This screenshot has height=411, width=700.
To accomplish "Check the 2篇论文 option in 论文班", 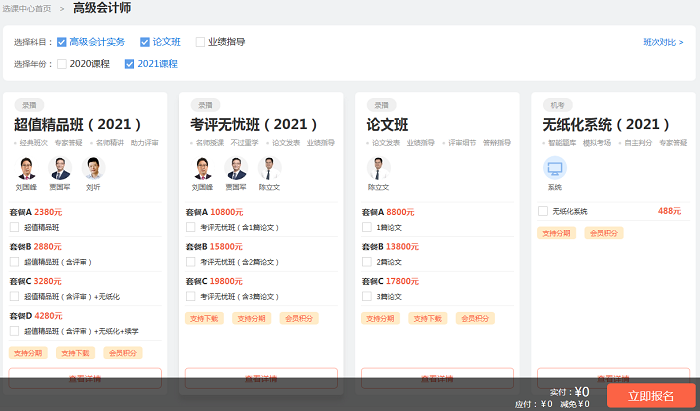I will [x=367, y=262].
